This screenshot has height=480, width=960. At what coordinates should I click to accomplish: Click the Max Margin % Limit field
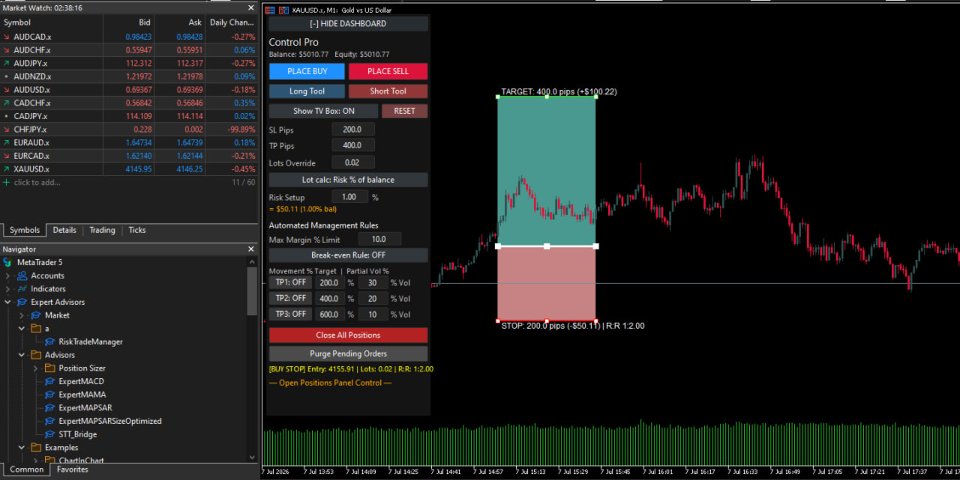[x=380, y=240]
